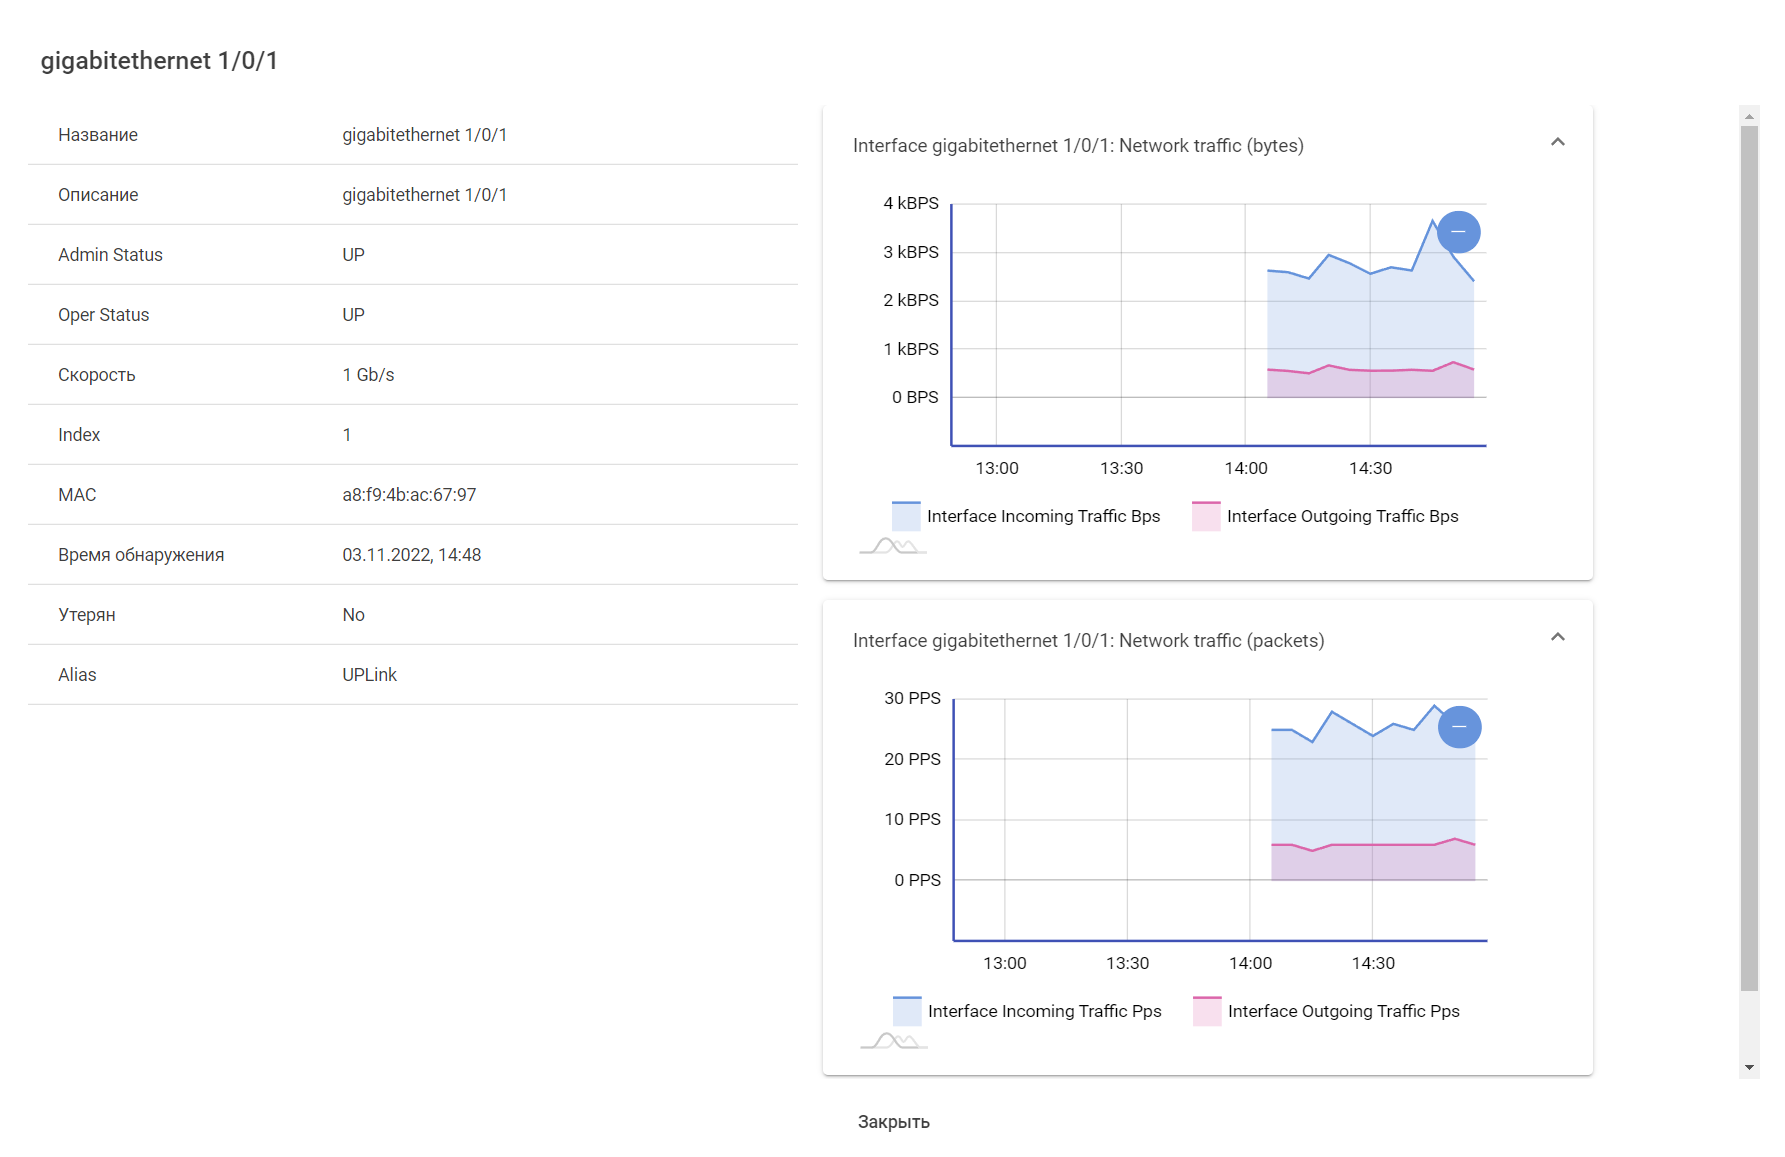Click the blue minus button on the bytes chart

1458,232
